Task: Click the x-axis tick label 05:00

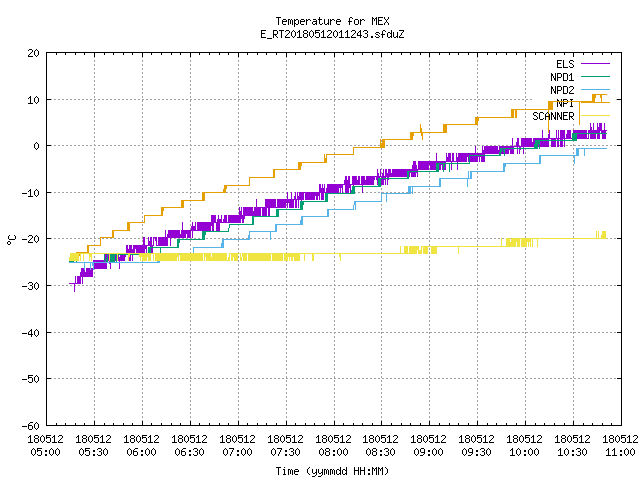Action: [x=46, y=452]
